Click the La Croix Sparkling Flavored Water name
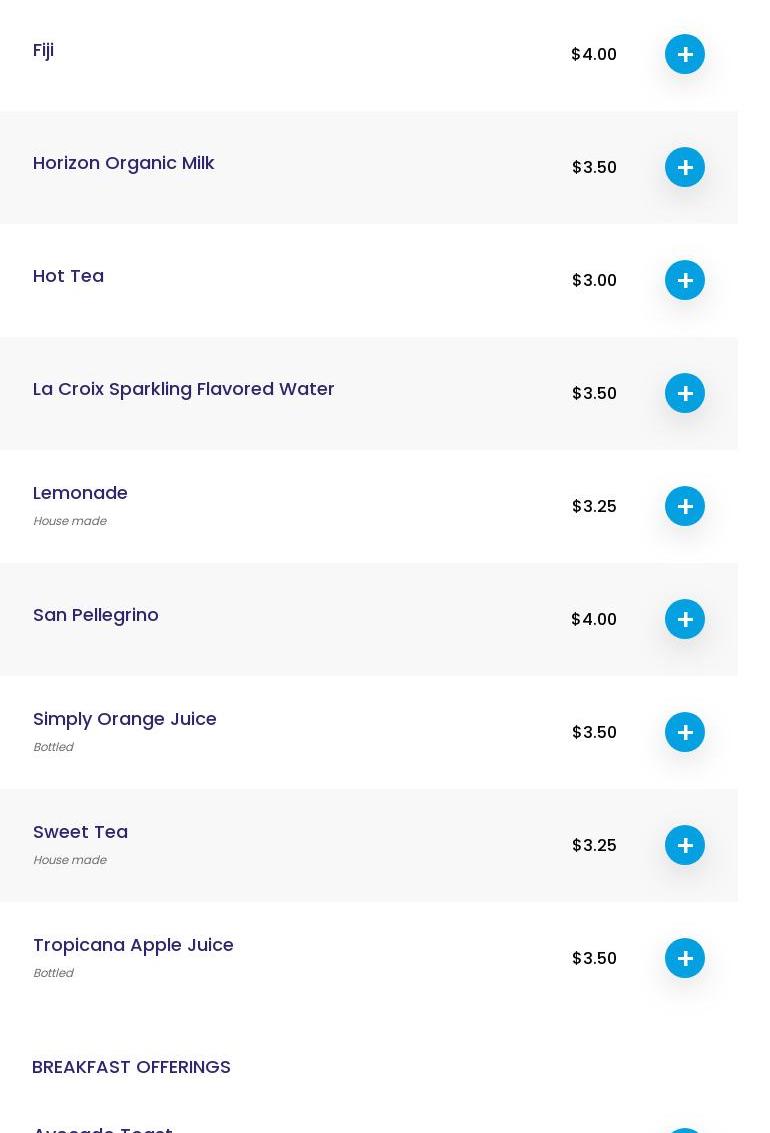The image size is (770, 1133). 183,389
